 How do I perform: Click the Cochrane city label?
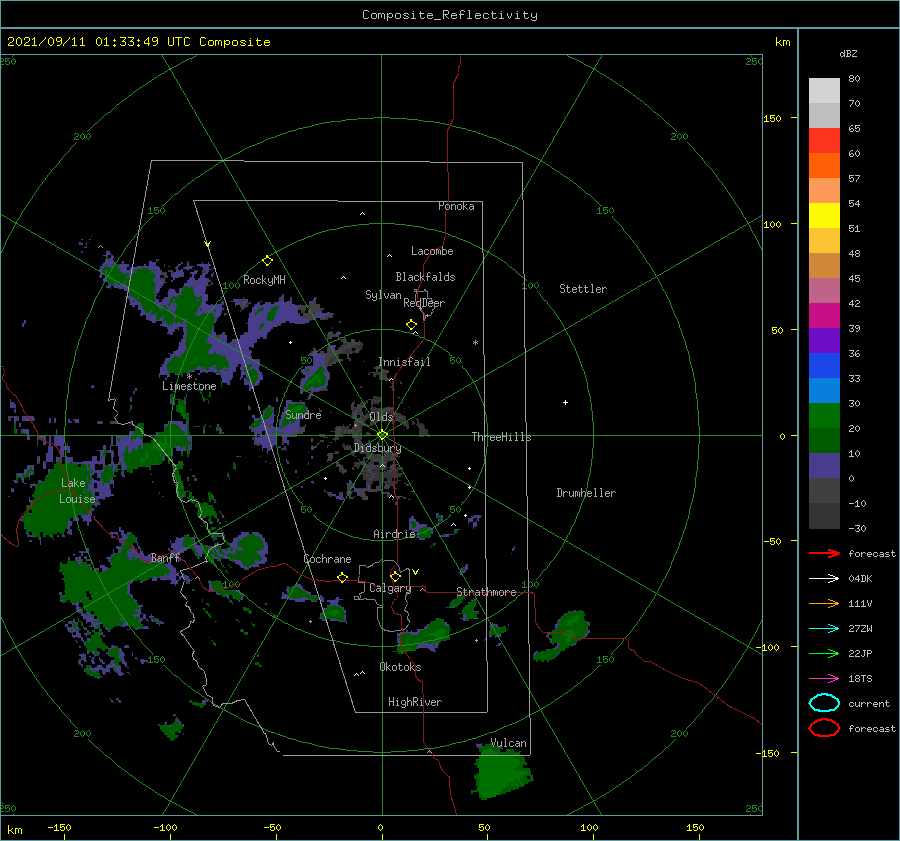327,559
